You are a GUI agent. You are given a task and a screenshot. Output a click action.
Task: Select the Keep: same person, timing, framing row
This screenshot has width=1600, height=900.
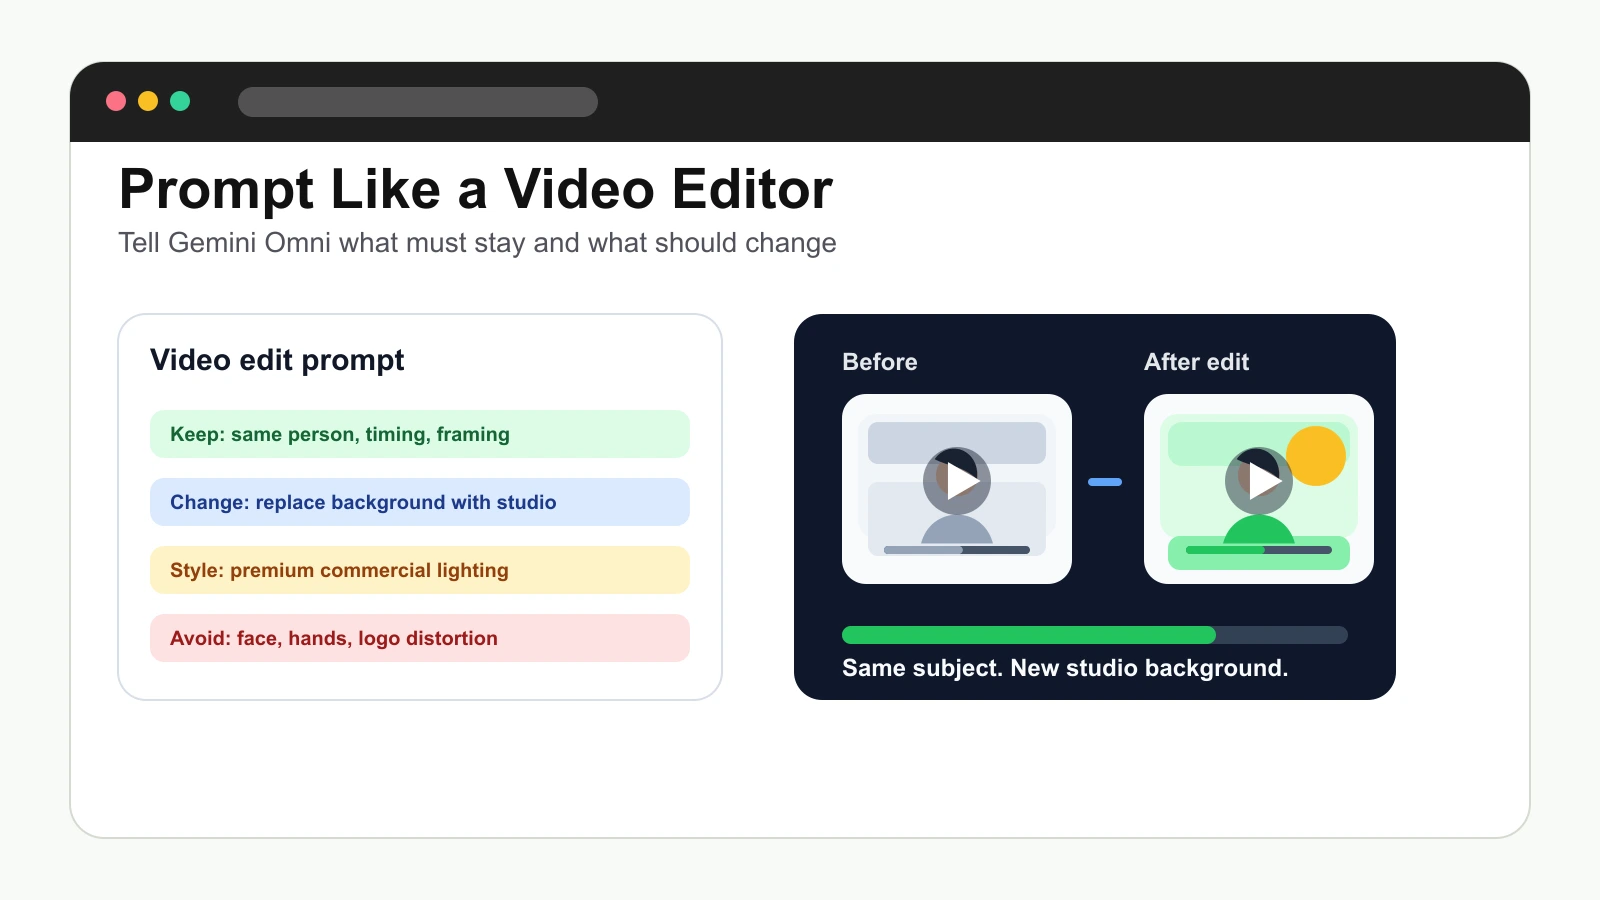[x=420, y=434]
